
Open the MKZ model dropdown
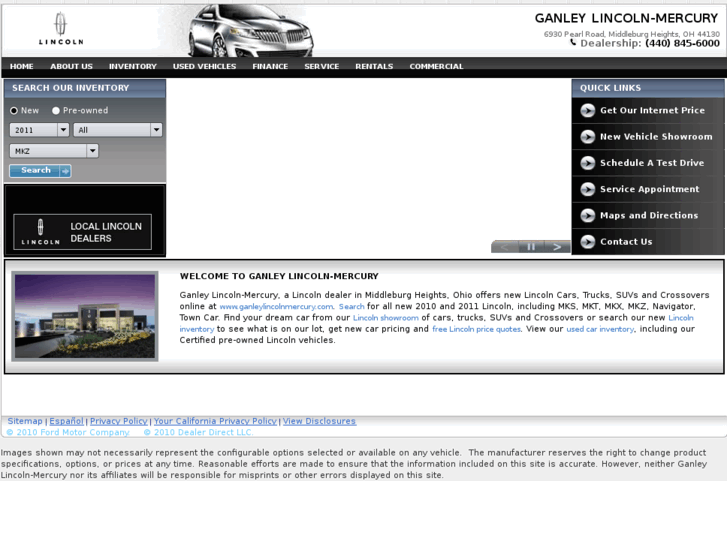[x=54, y=151]
